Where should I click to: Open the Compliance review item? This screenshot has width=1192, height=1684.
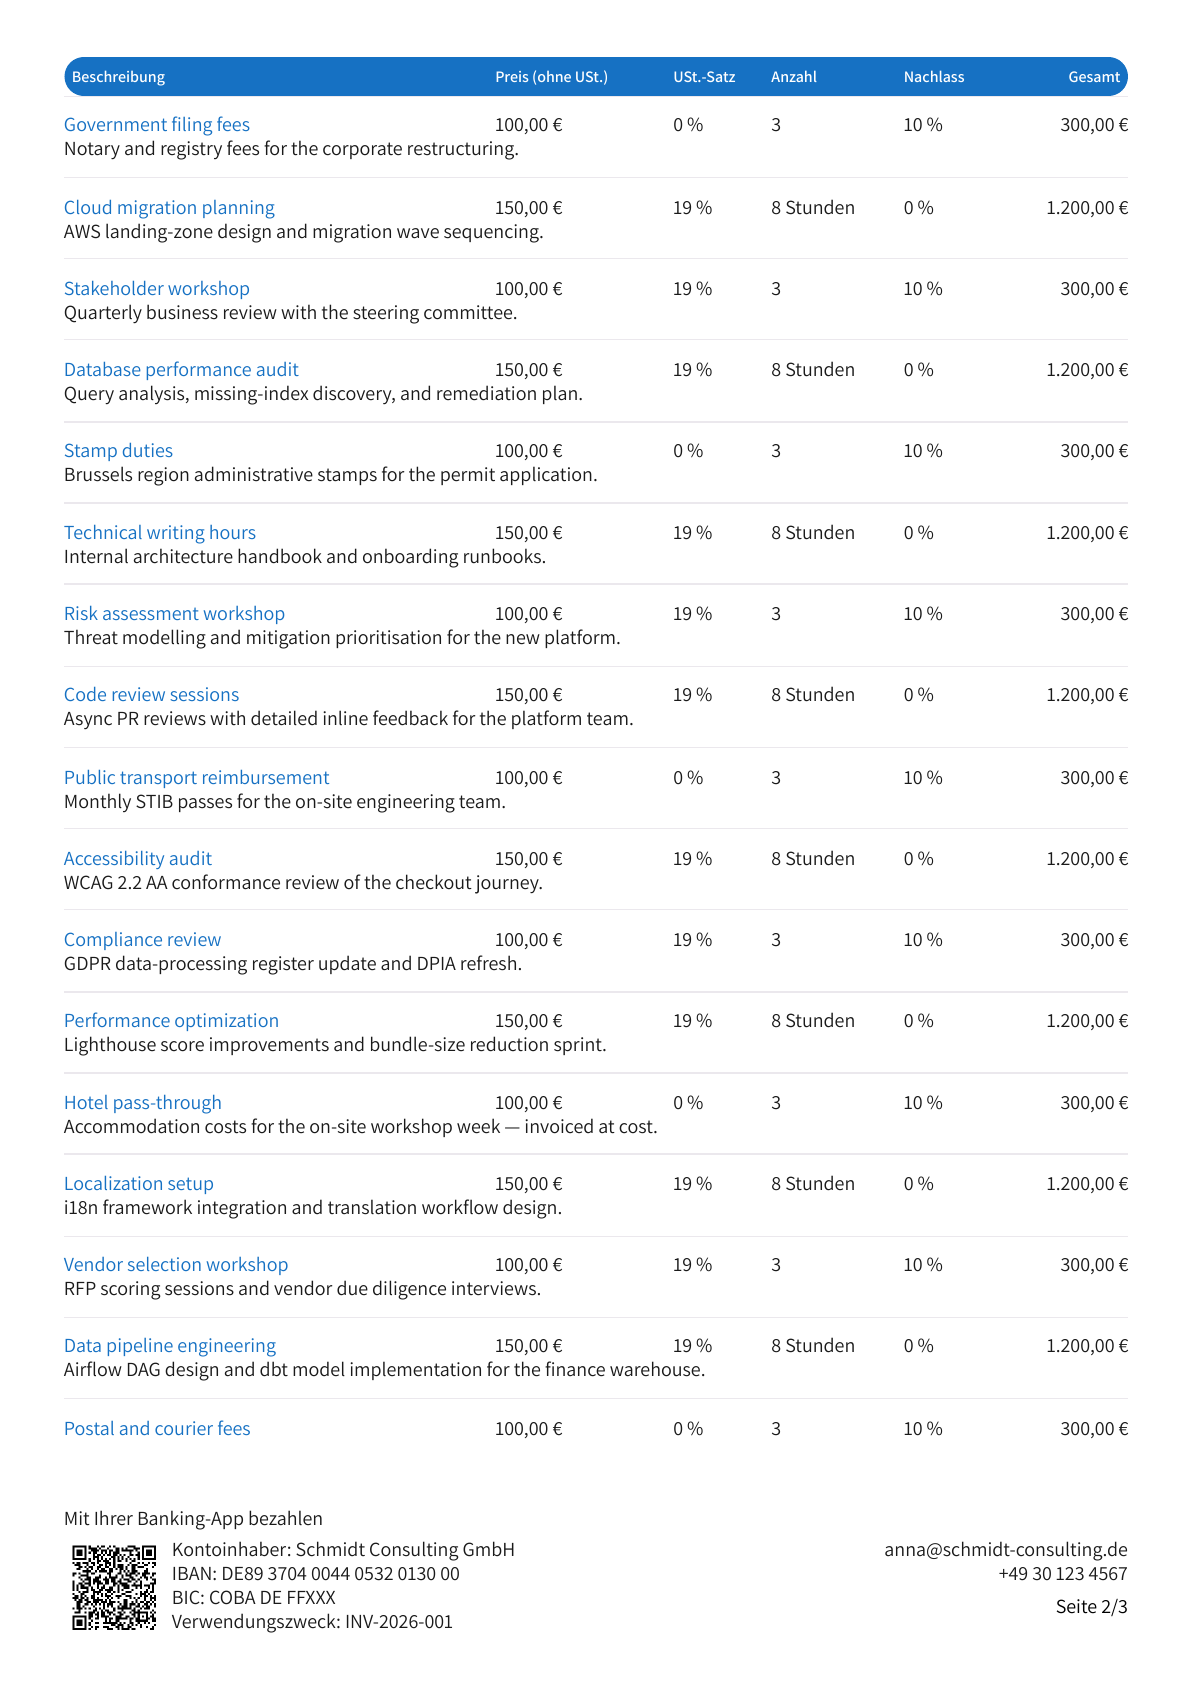(x=142, y=940)
